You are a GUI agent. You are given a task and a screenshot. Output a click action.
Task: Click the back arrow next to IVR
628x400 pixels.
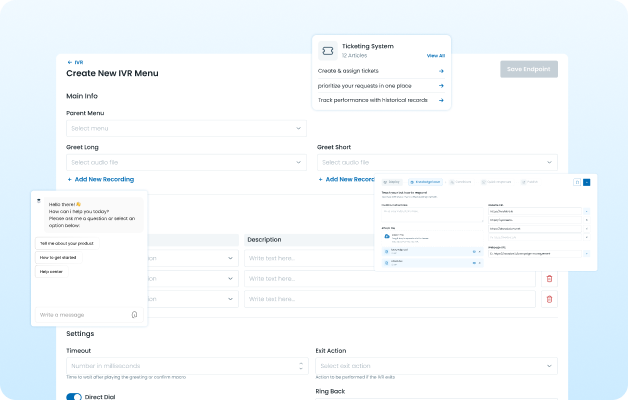(x=69, y=62)
